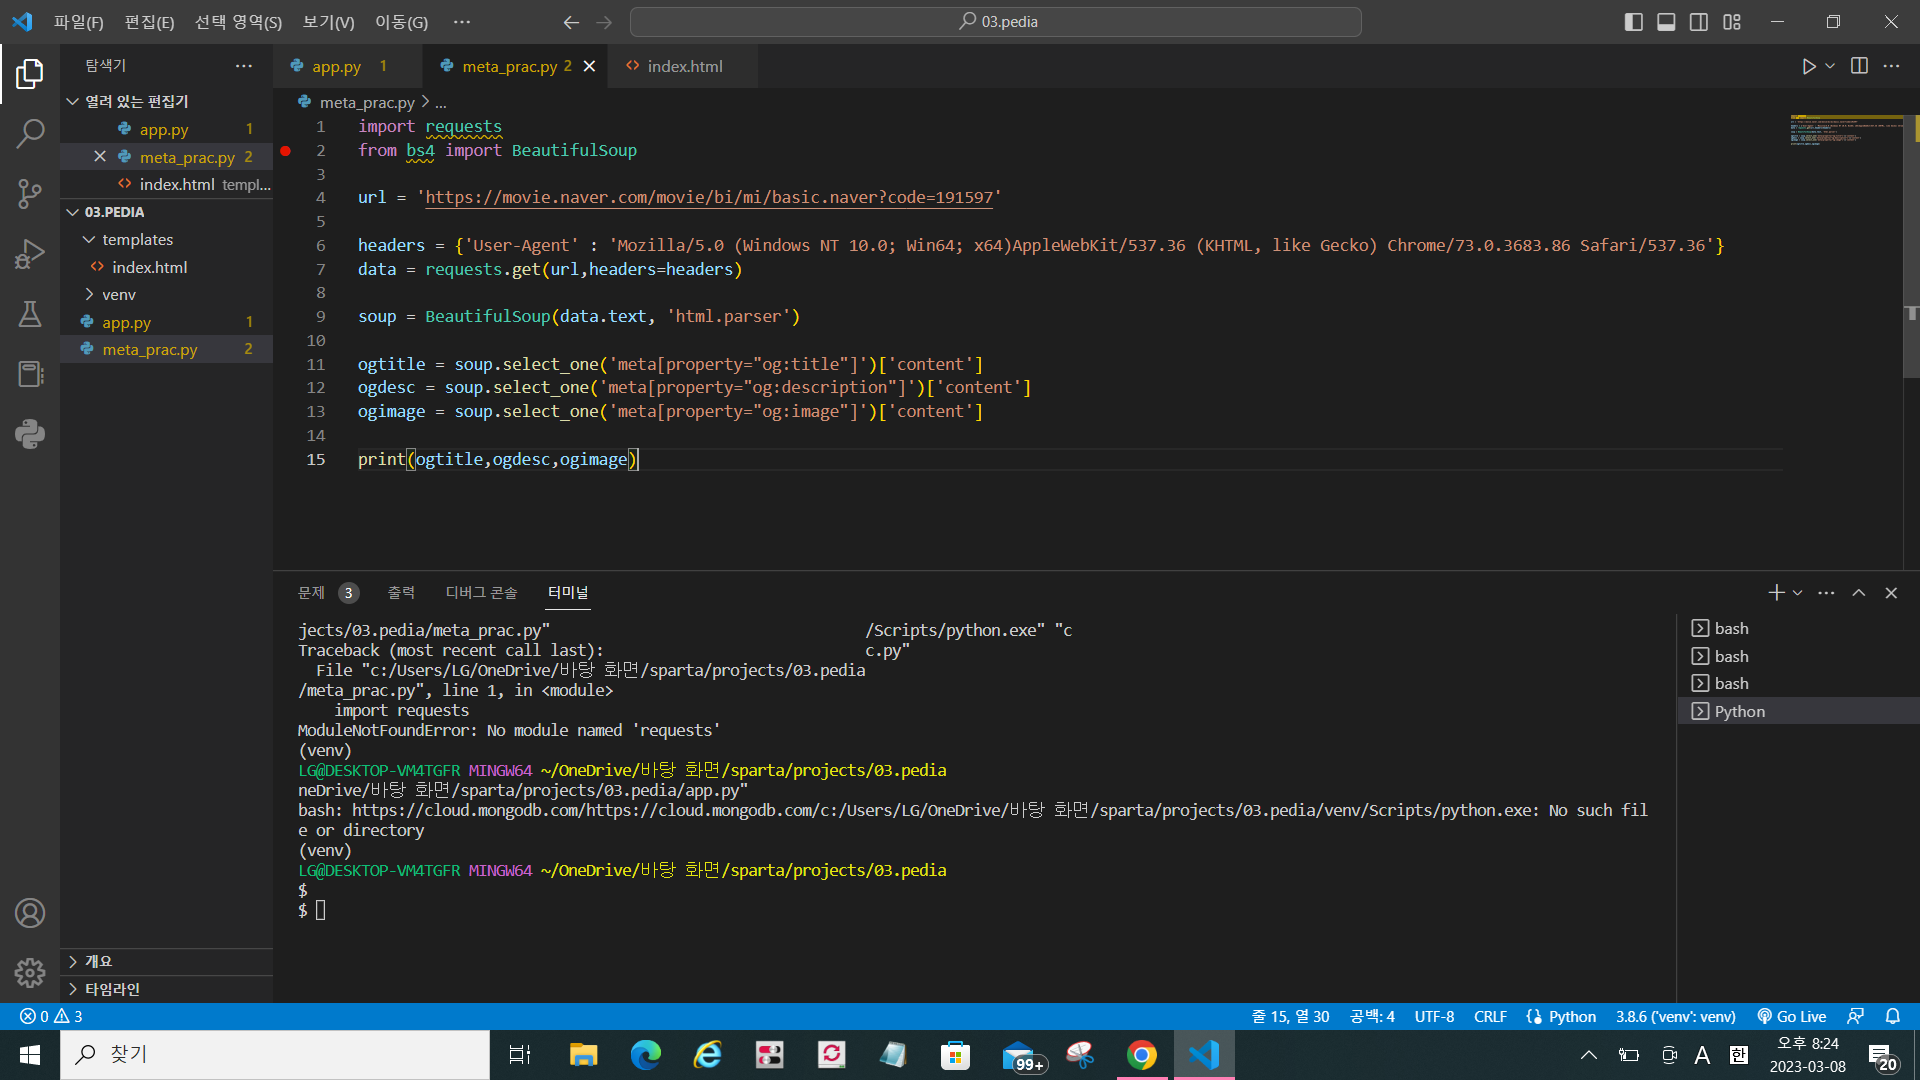The width and height of the screenshot is (1920, 1080).
Task: Open the Manage gear icon
Action: tap(30, 972)
